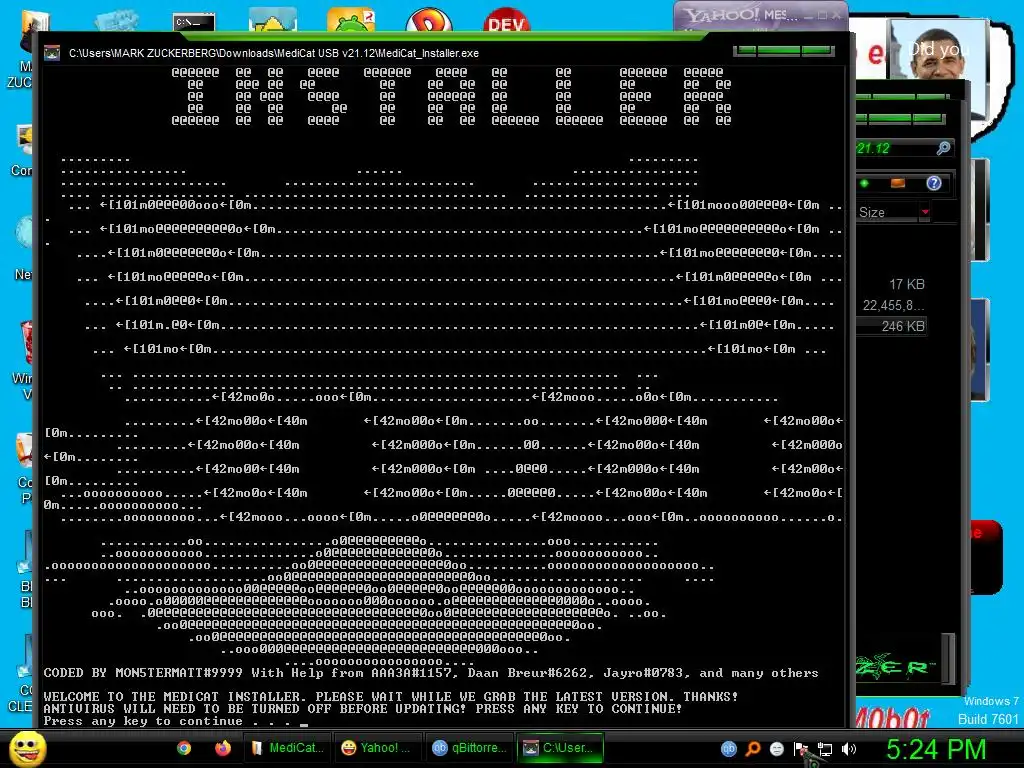The height and width of the screenshot is (768, 1024).
Task: Click the CODED BY MON5TERMATT#9999 credits line
Action: [431, 673]
